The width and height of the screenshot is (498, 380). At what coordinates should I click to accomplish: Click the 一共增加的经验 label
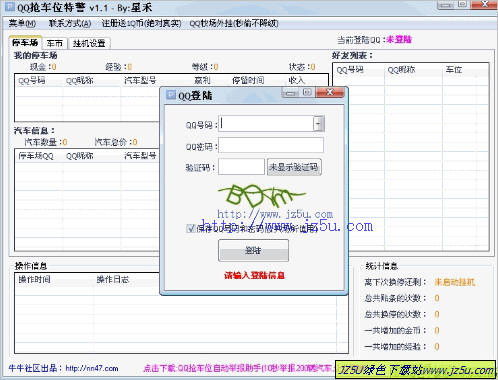click(395, 347)
